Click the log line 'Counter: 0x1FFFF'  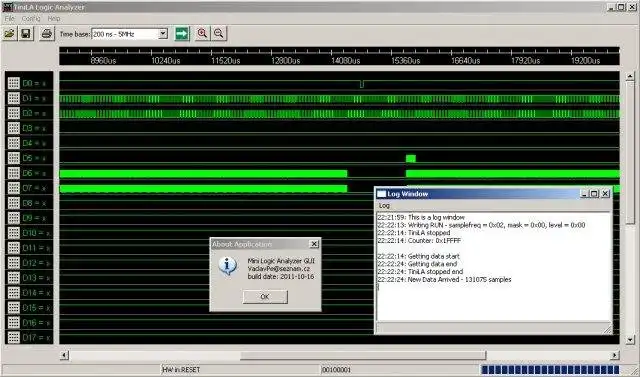(x=419, y=241)
